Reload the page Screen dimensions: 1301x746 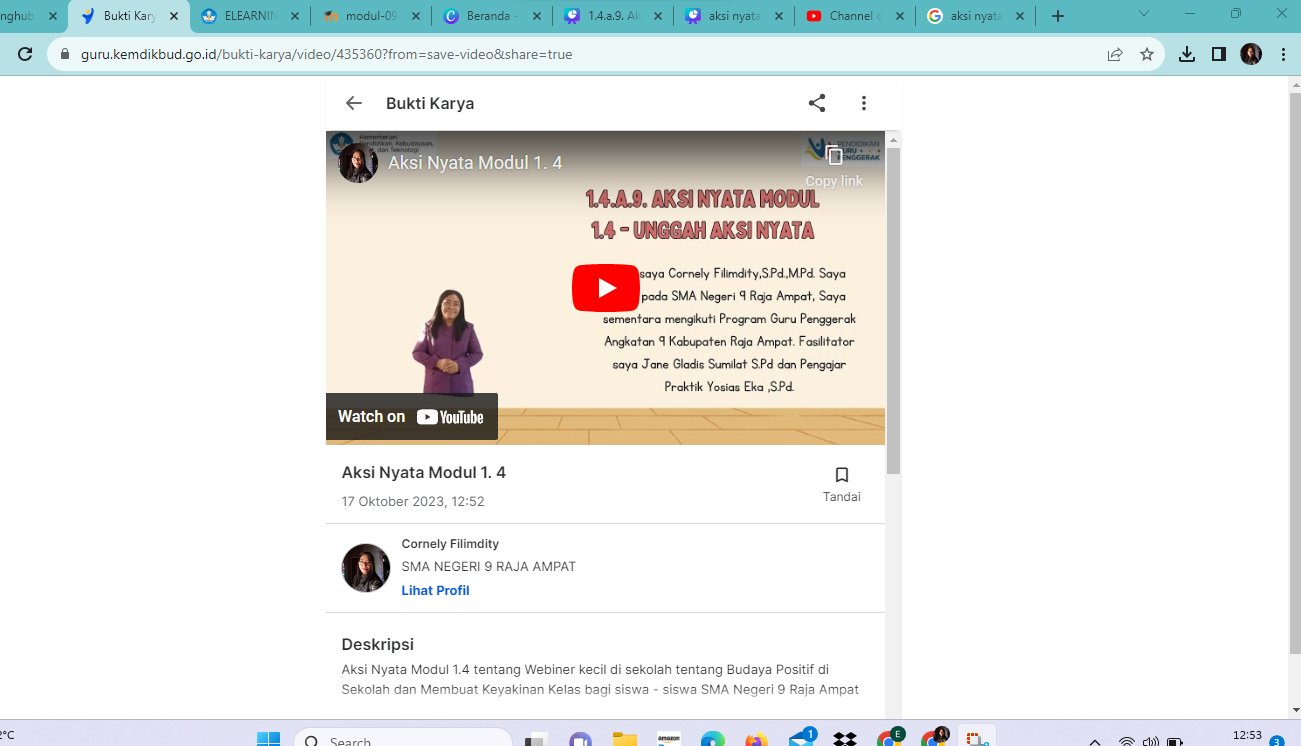click(25, 54)
